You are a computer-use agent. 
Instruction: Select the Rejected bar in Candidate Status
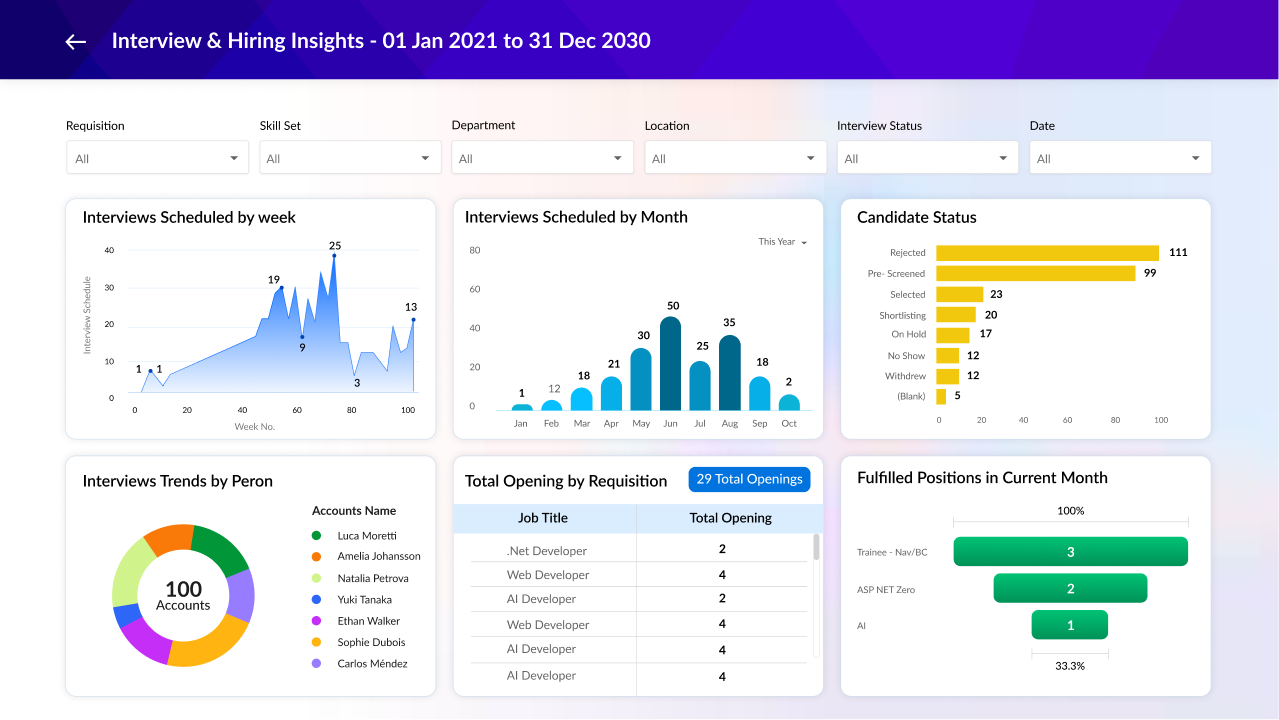1047,253
